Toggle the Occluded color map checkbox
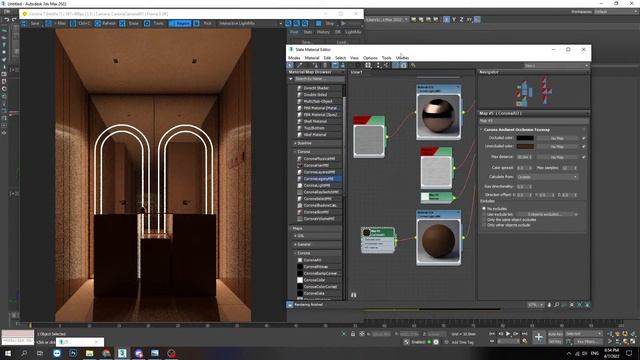 (584, 138)
